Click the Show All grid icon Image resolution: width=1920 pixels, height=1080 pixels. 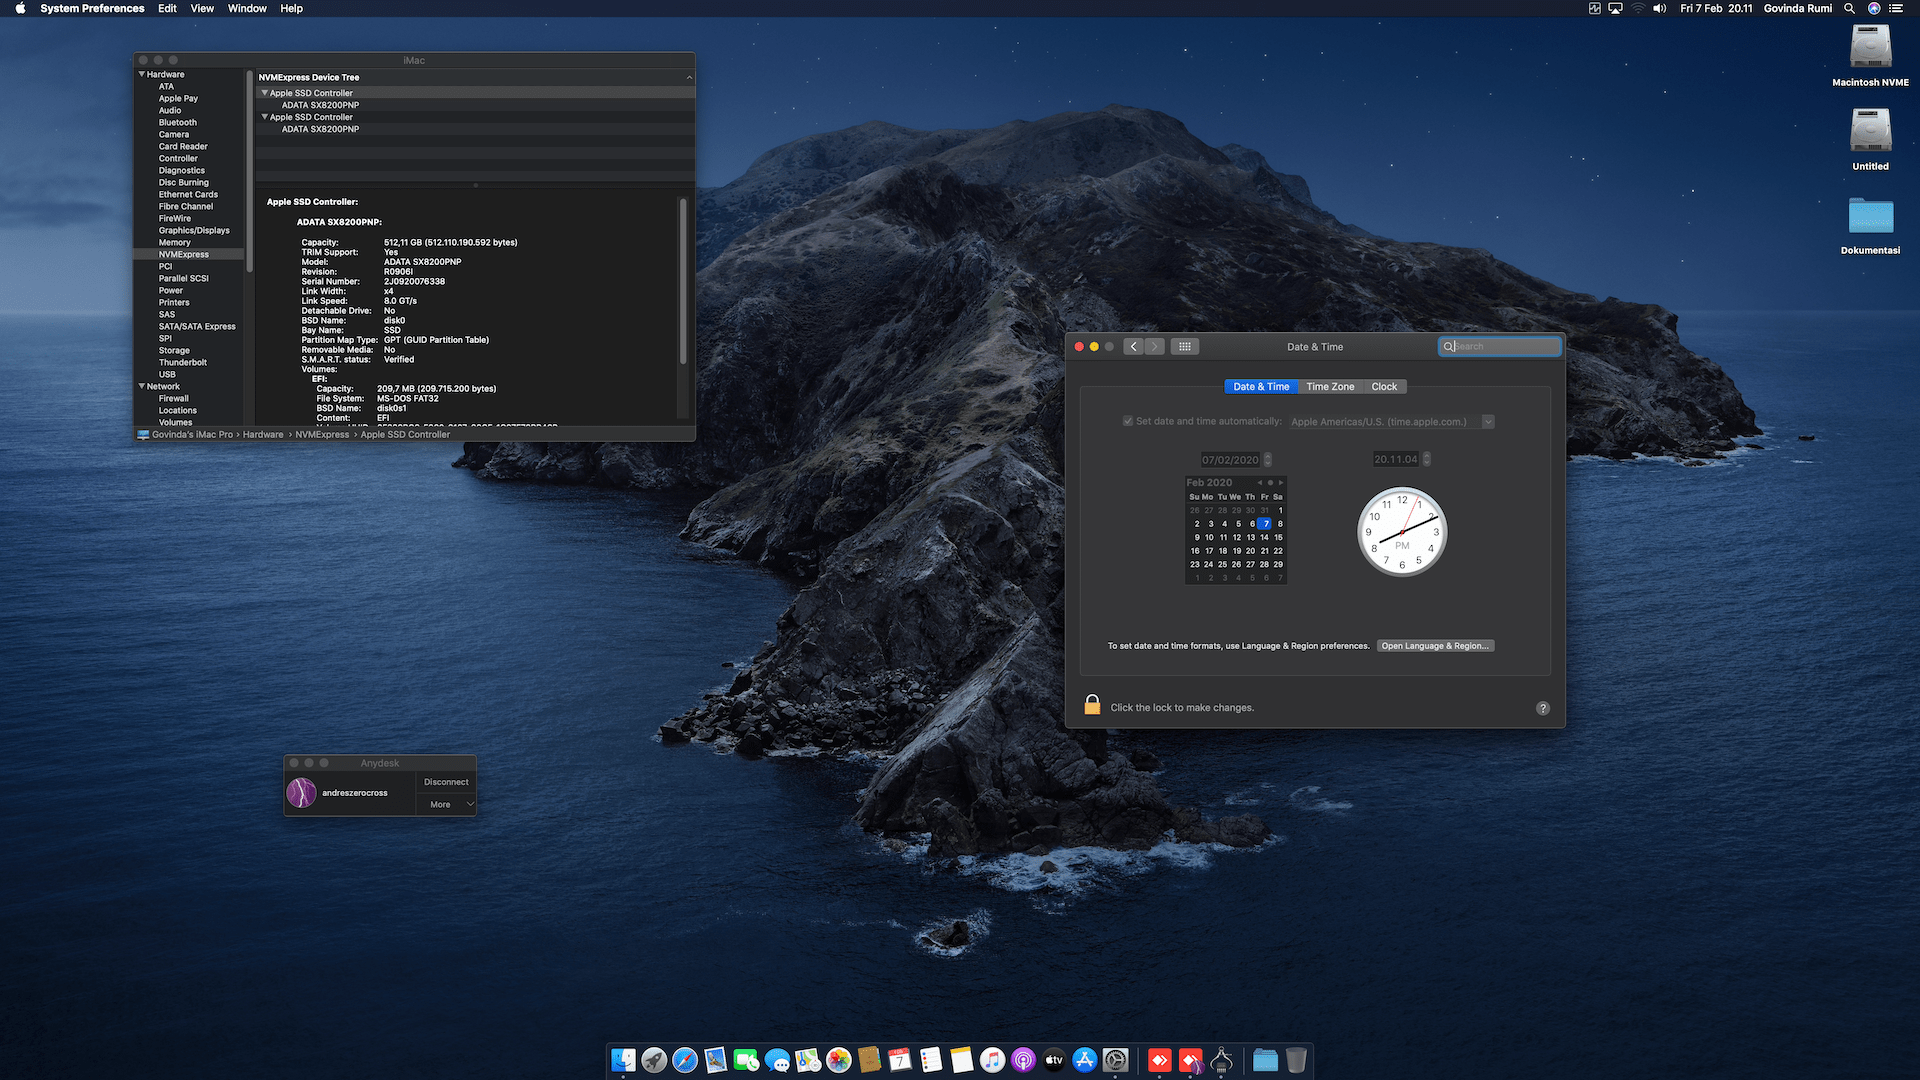click(1185, 346)
